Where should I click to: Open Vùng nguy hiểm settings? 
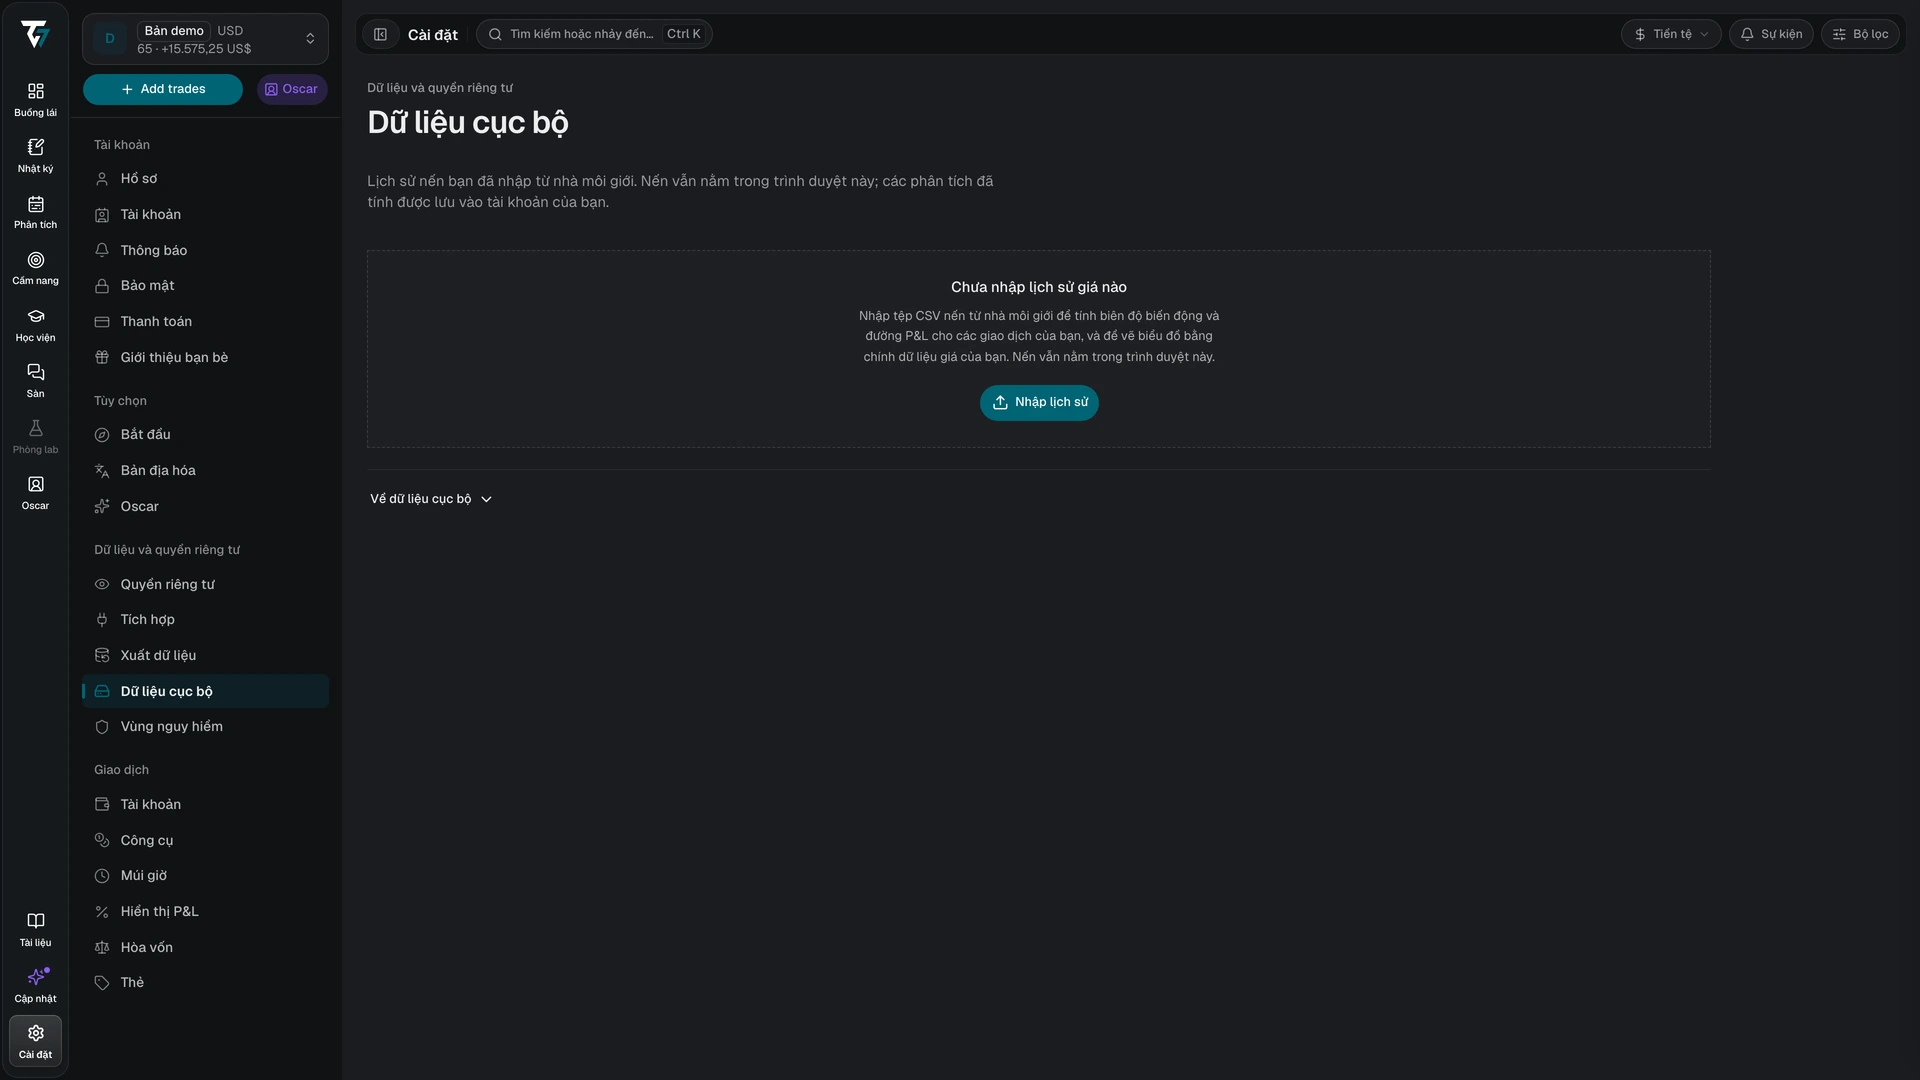(205, 727)
